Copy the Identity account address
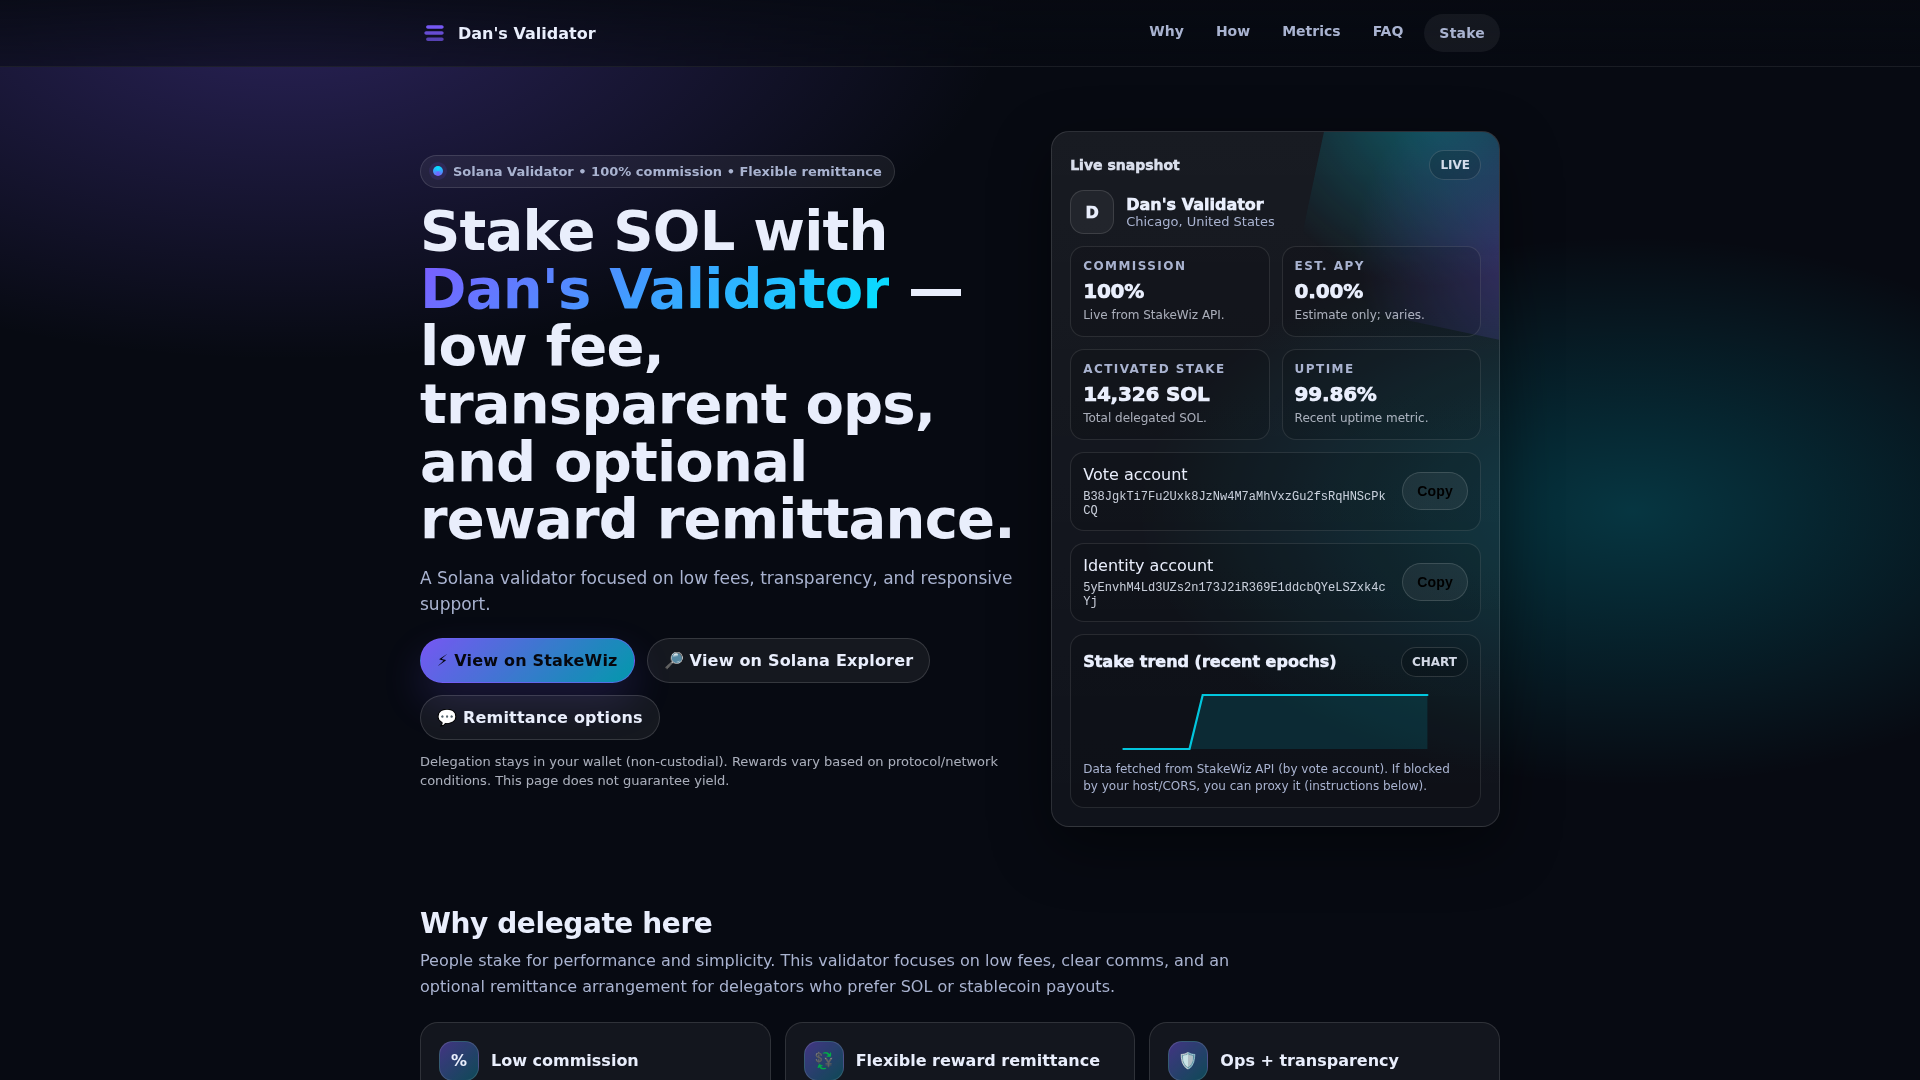 1434,582
